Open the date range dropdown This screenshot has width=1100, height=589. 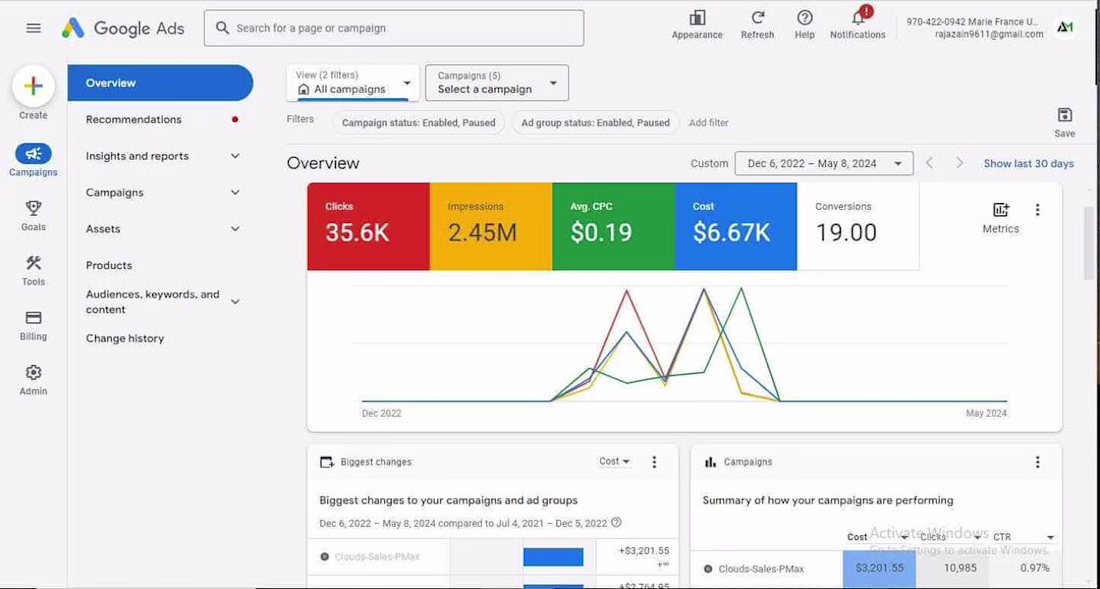pos(823,163)
